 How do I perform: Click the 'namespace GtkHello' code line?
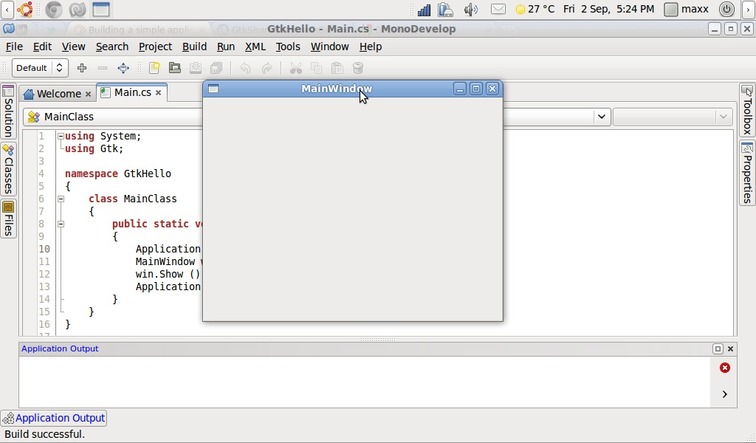tap(118, 174)
